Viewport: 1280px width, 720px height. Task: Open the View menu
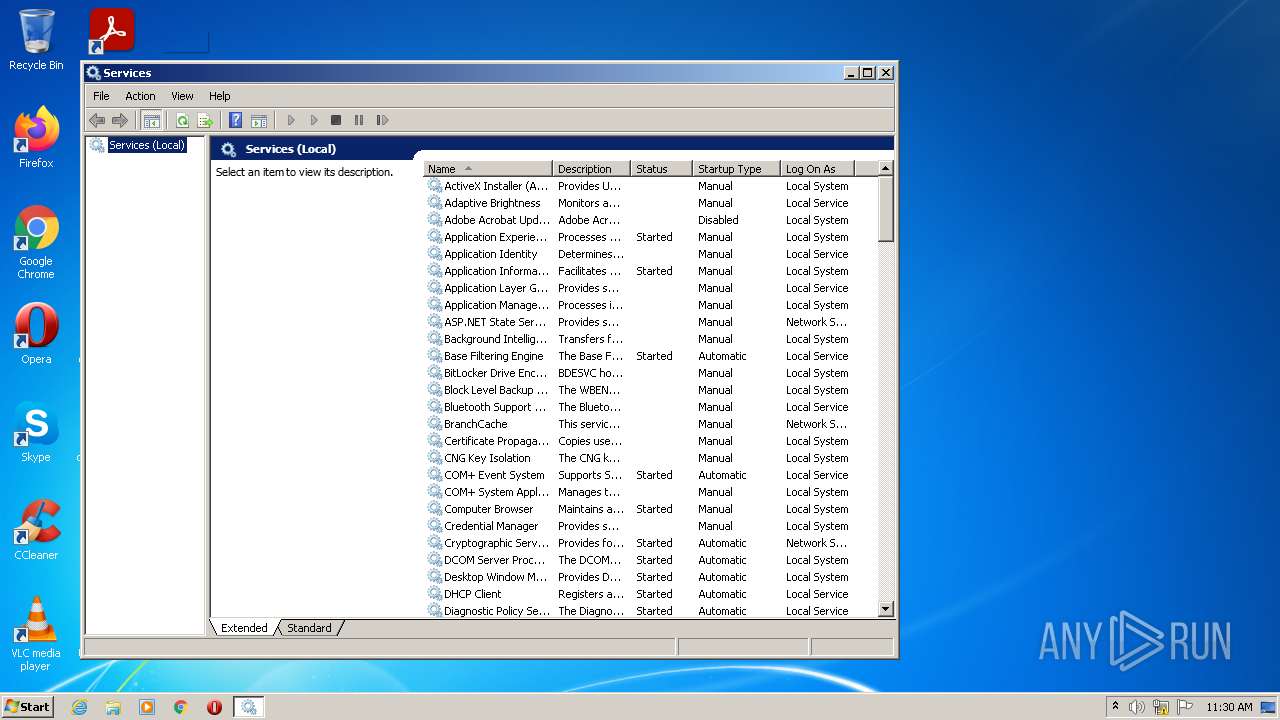point(182,96)
